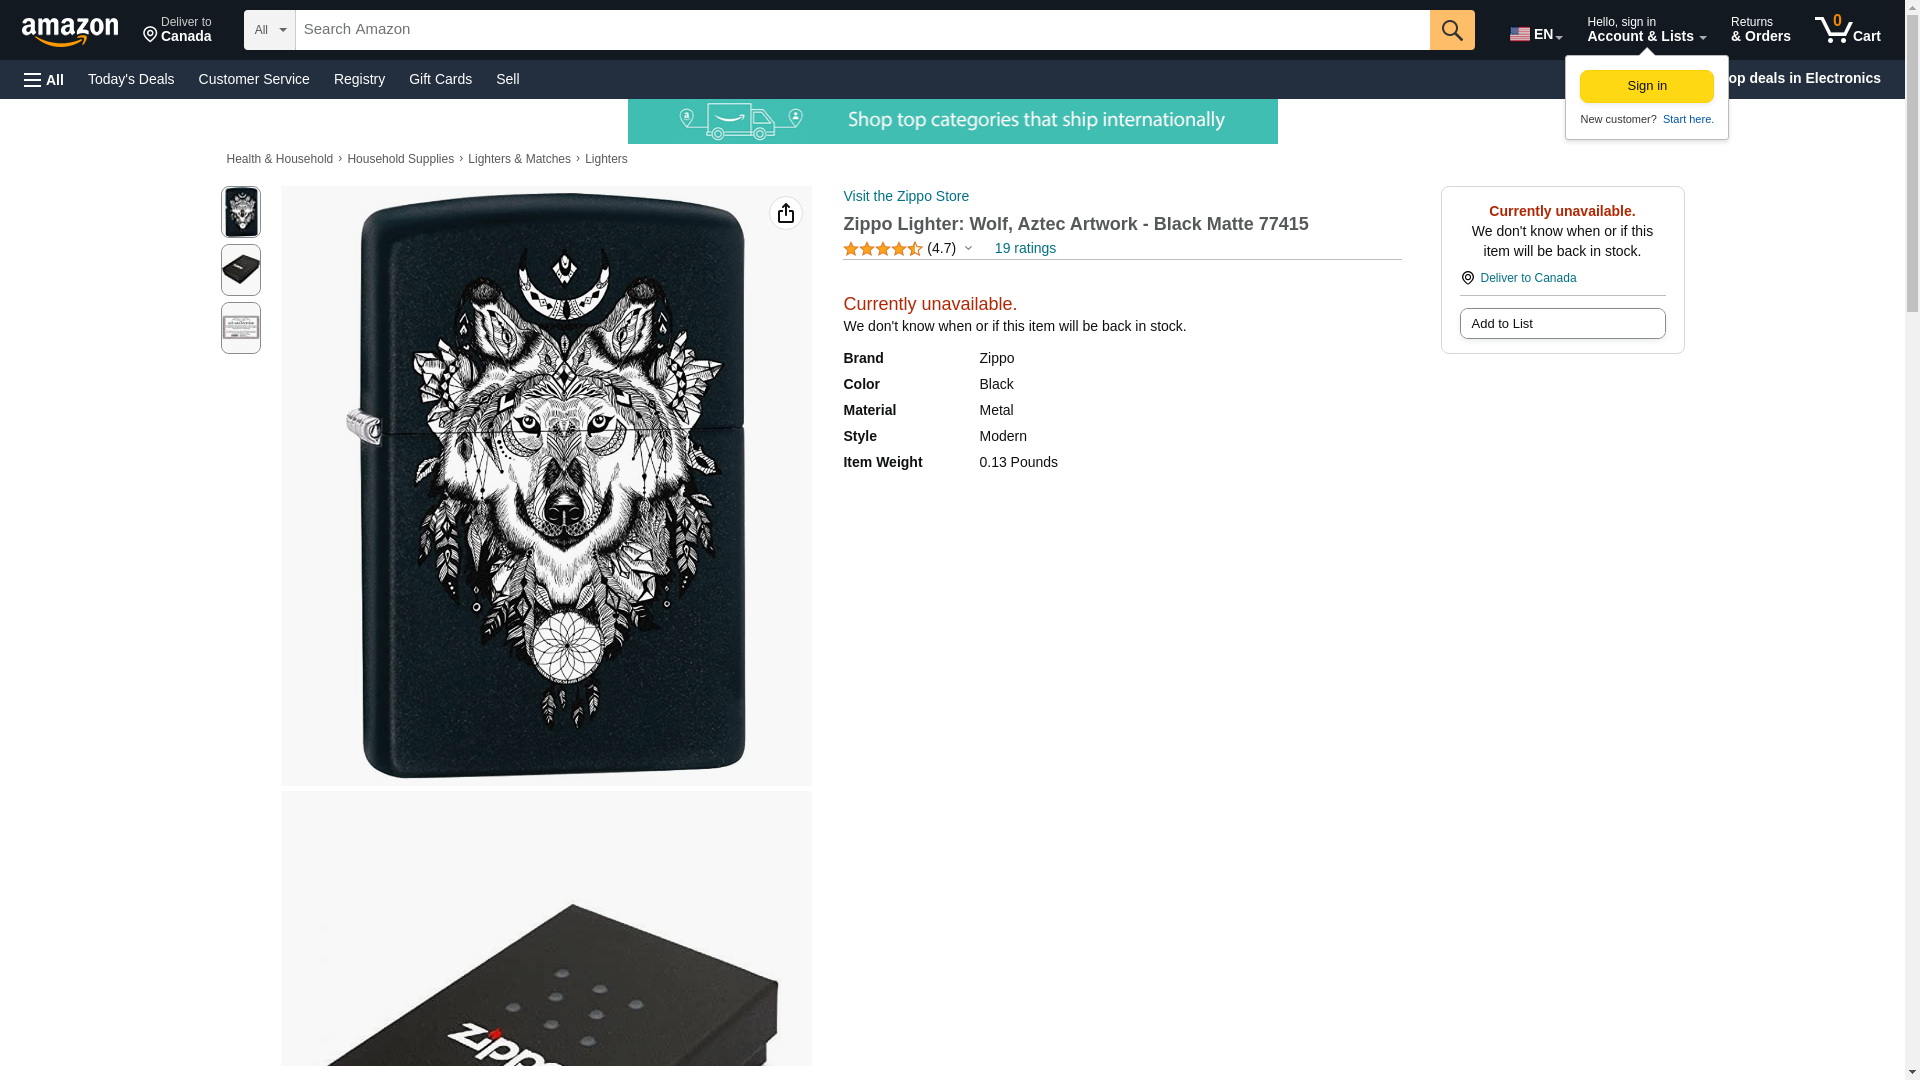Click the Amazon logo
This screenshot has height=1080, width=1920.
click(70, 31)
